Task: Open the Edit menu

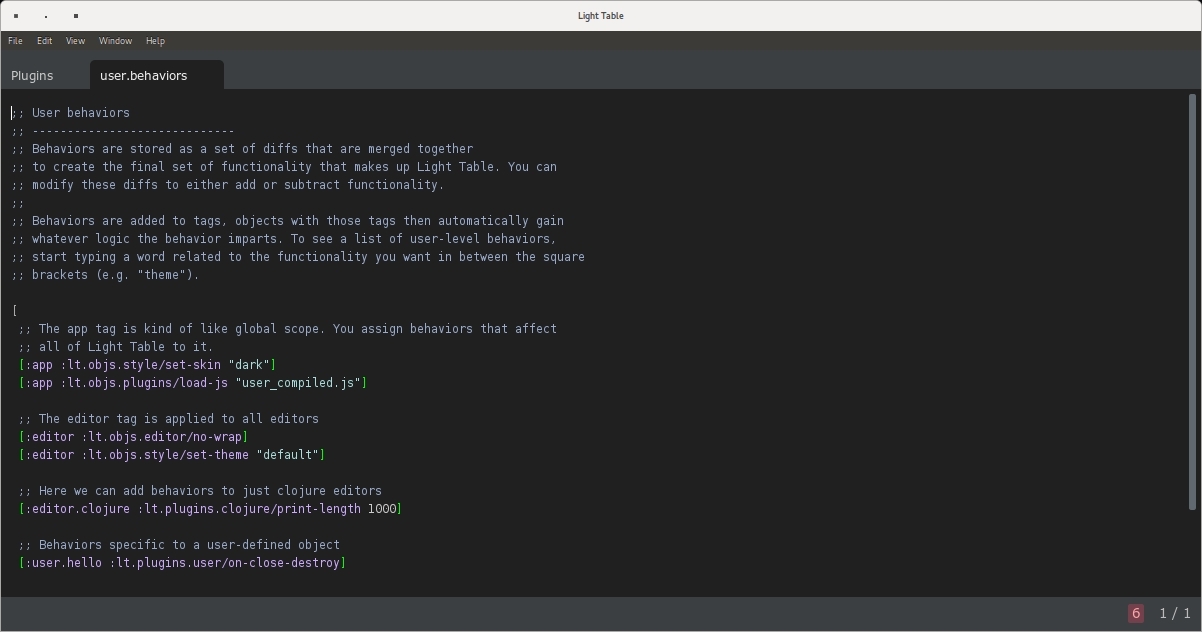Action: coord(44,41)
